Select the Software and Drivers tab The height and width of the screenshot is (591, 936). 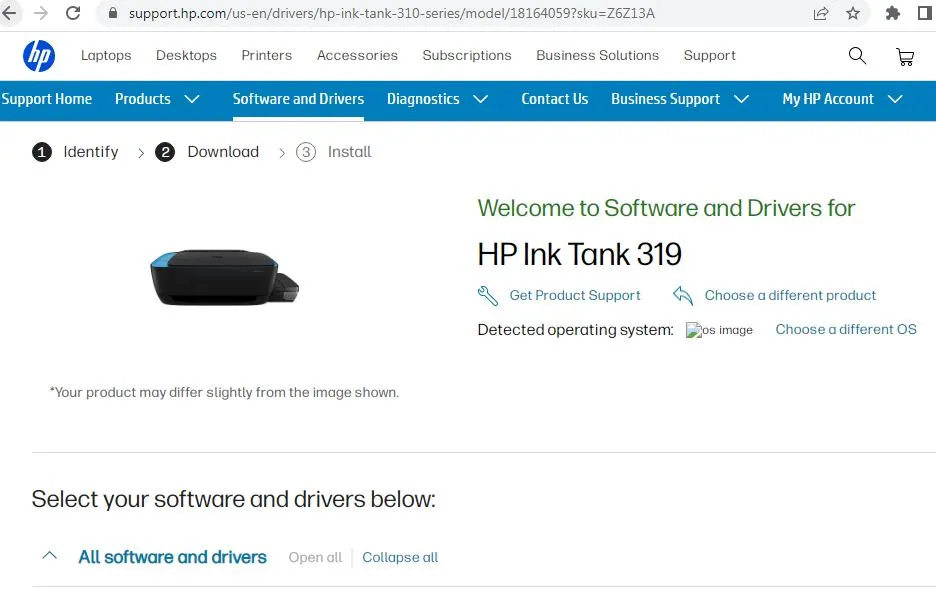tap(298, 99)
